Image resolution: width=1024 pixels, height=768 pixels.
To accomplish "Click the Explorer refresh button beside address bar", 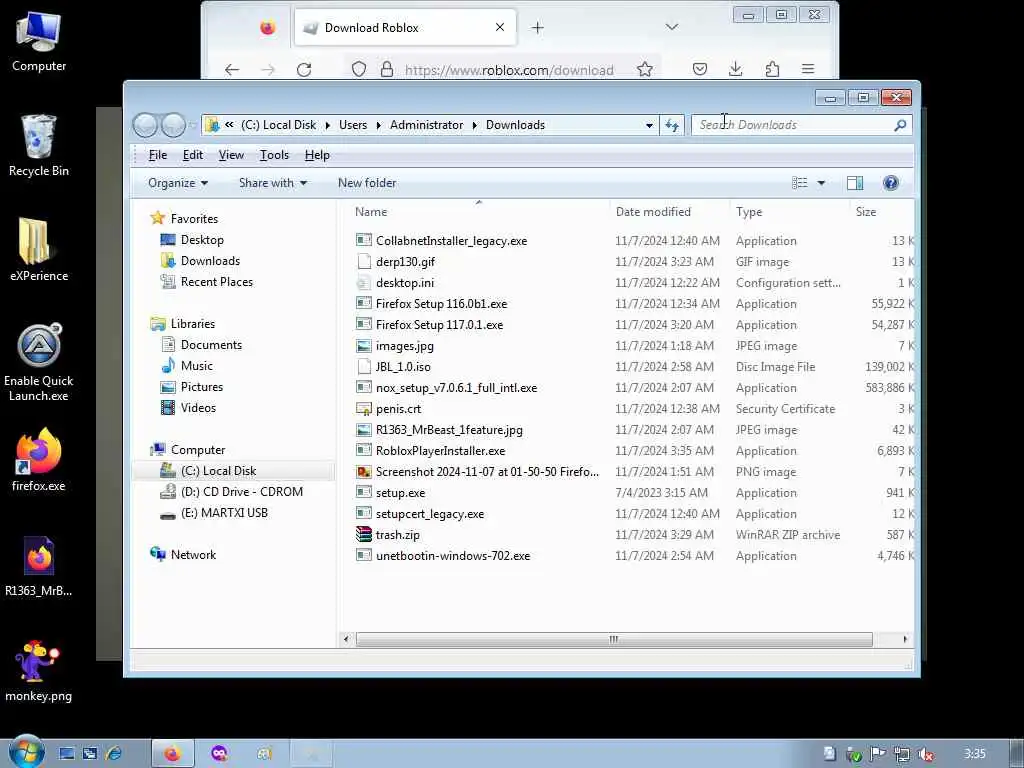I will [x=672, y=125].
